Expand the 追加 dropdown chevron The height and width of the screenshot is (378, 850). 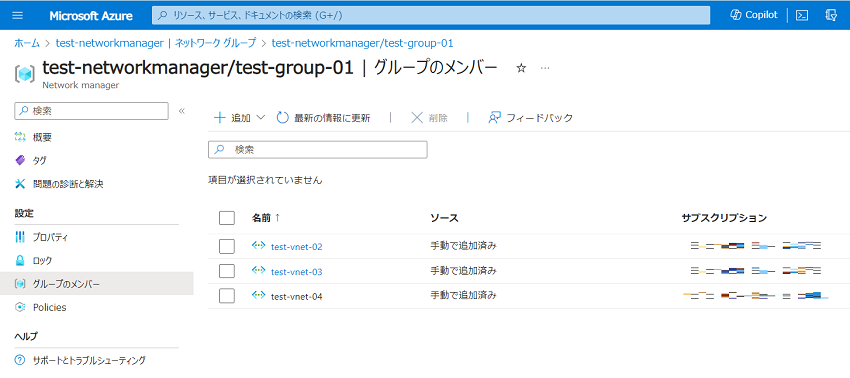click(x=260, y=118)
